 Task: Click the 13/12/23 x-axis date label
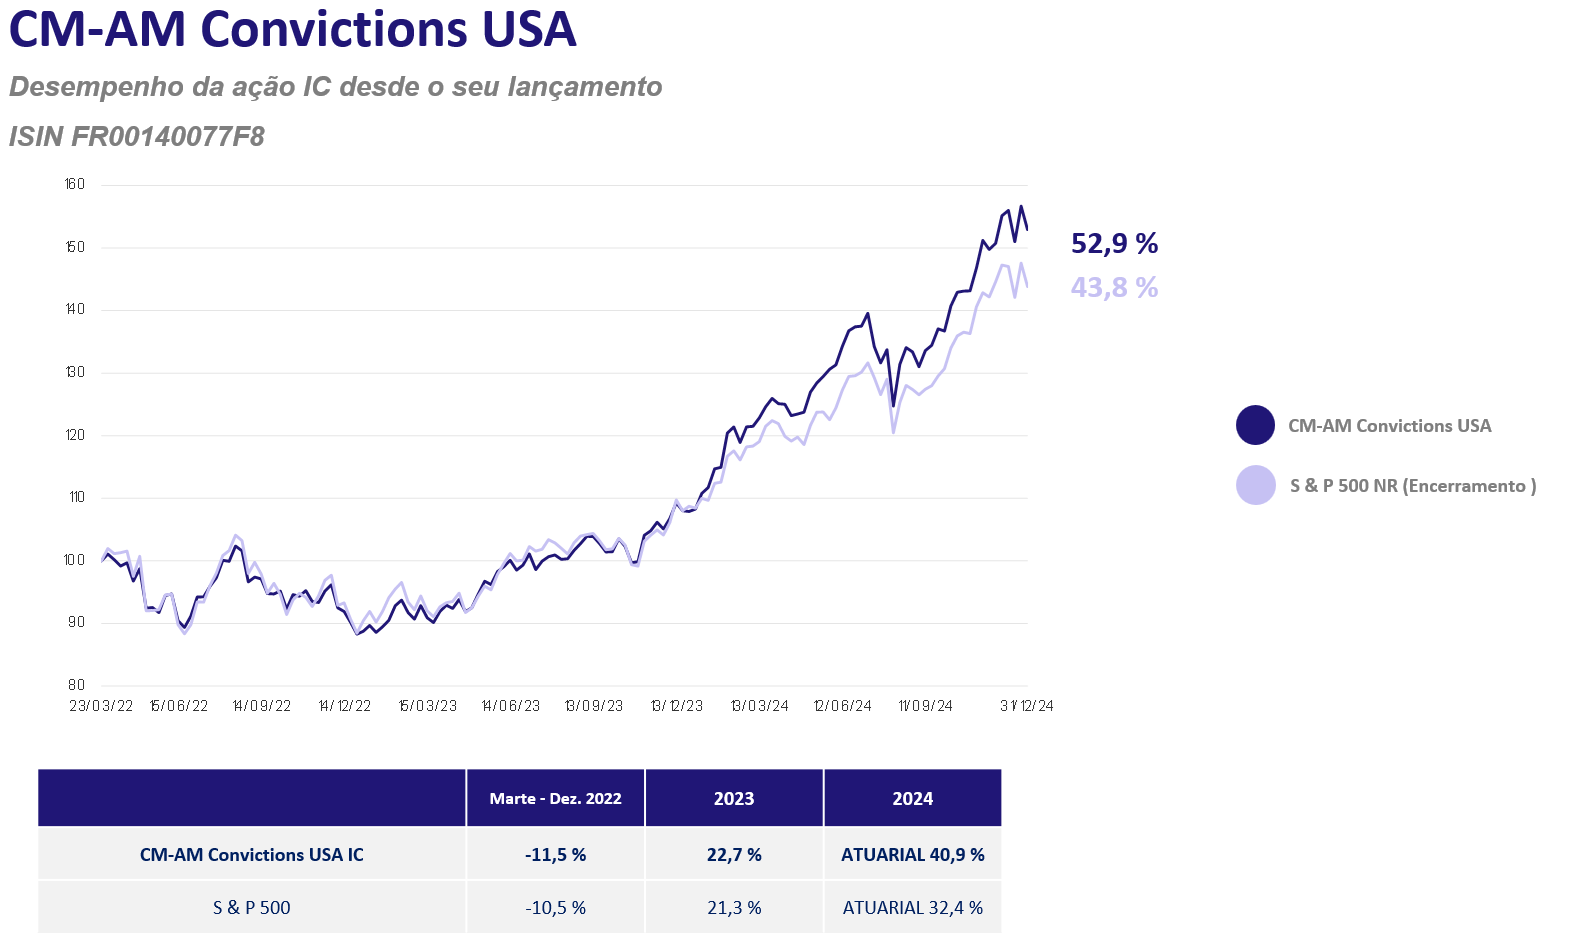677,706
